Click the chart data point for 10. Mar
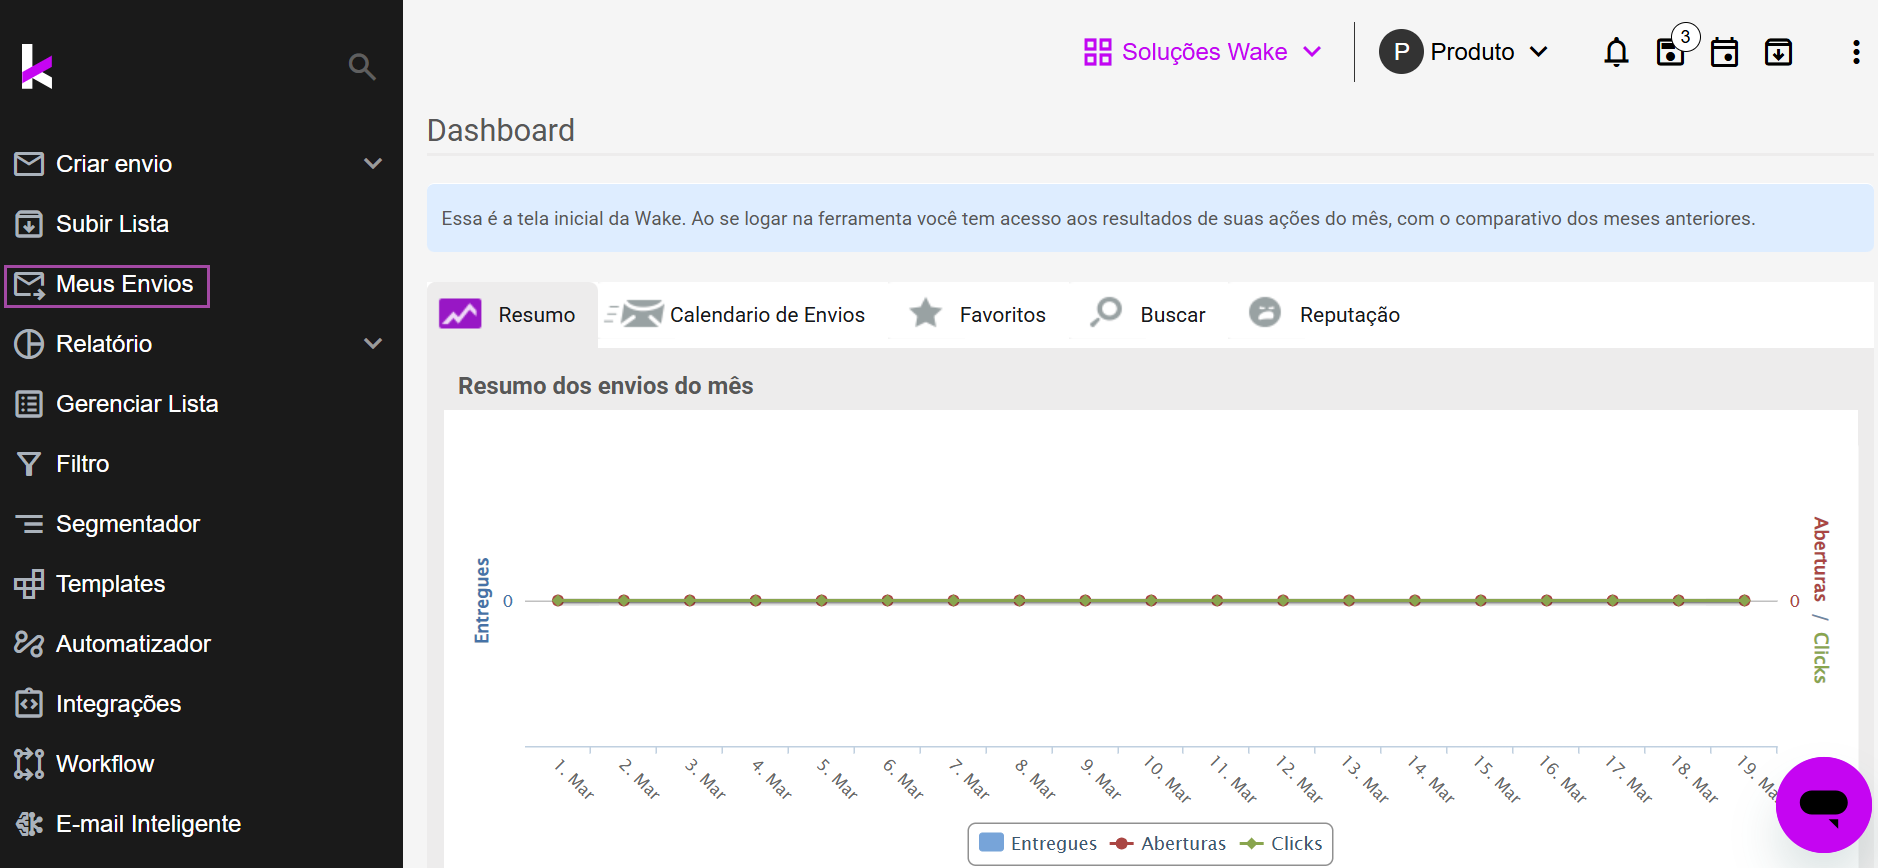 1151,600
